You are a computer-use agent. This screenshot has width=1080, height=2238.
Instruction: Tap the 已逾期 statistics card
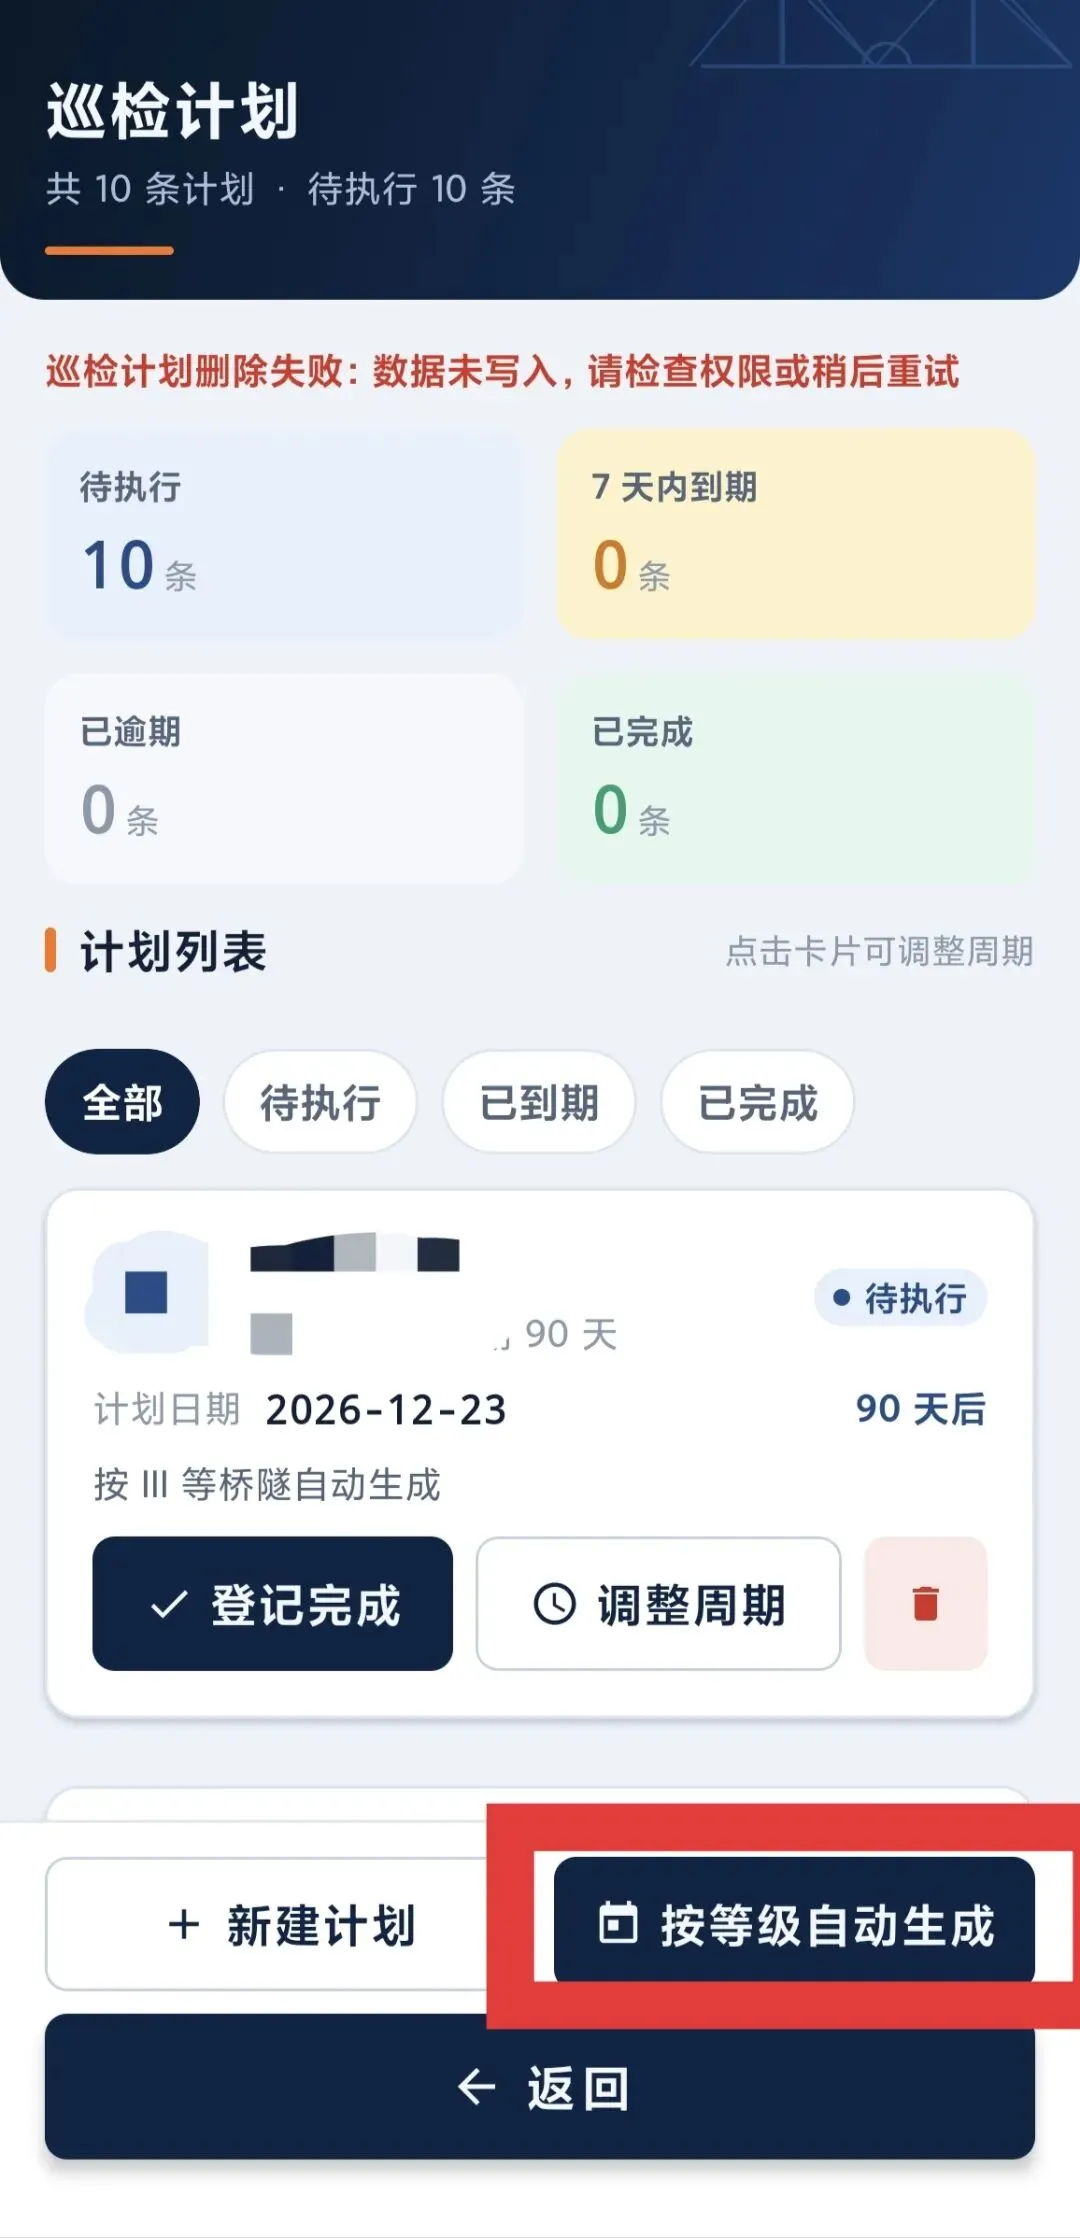coord(284,778)
